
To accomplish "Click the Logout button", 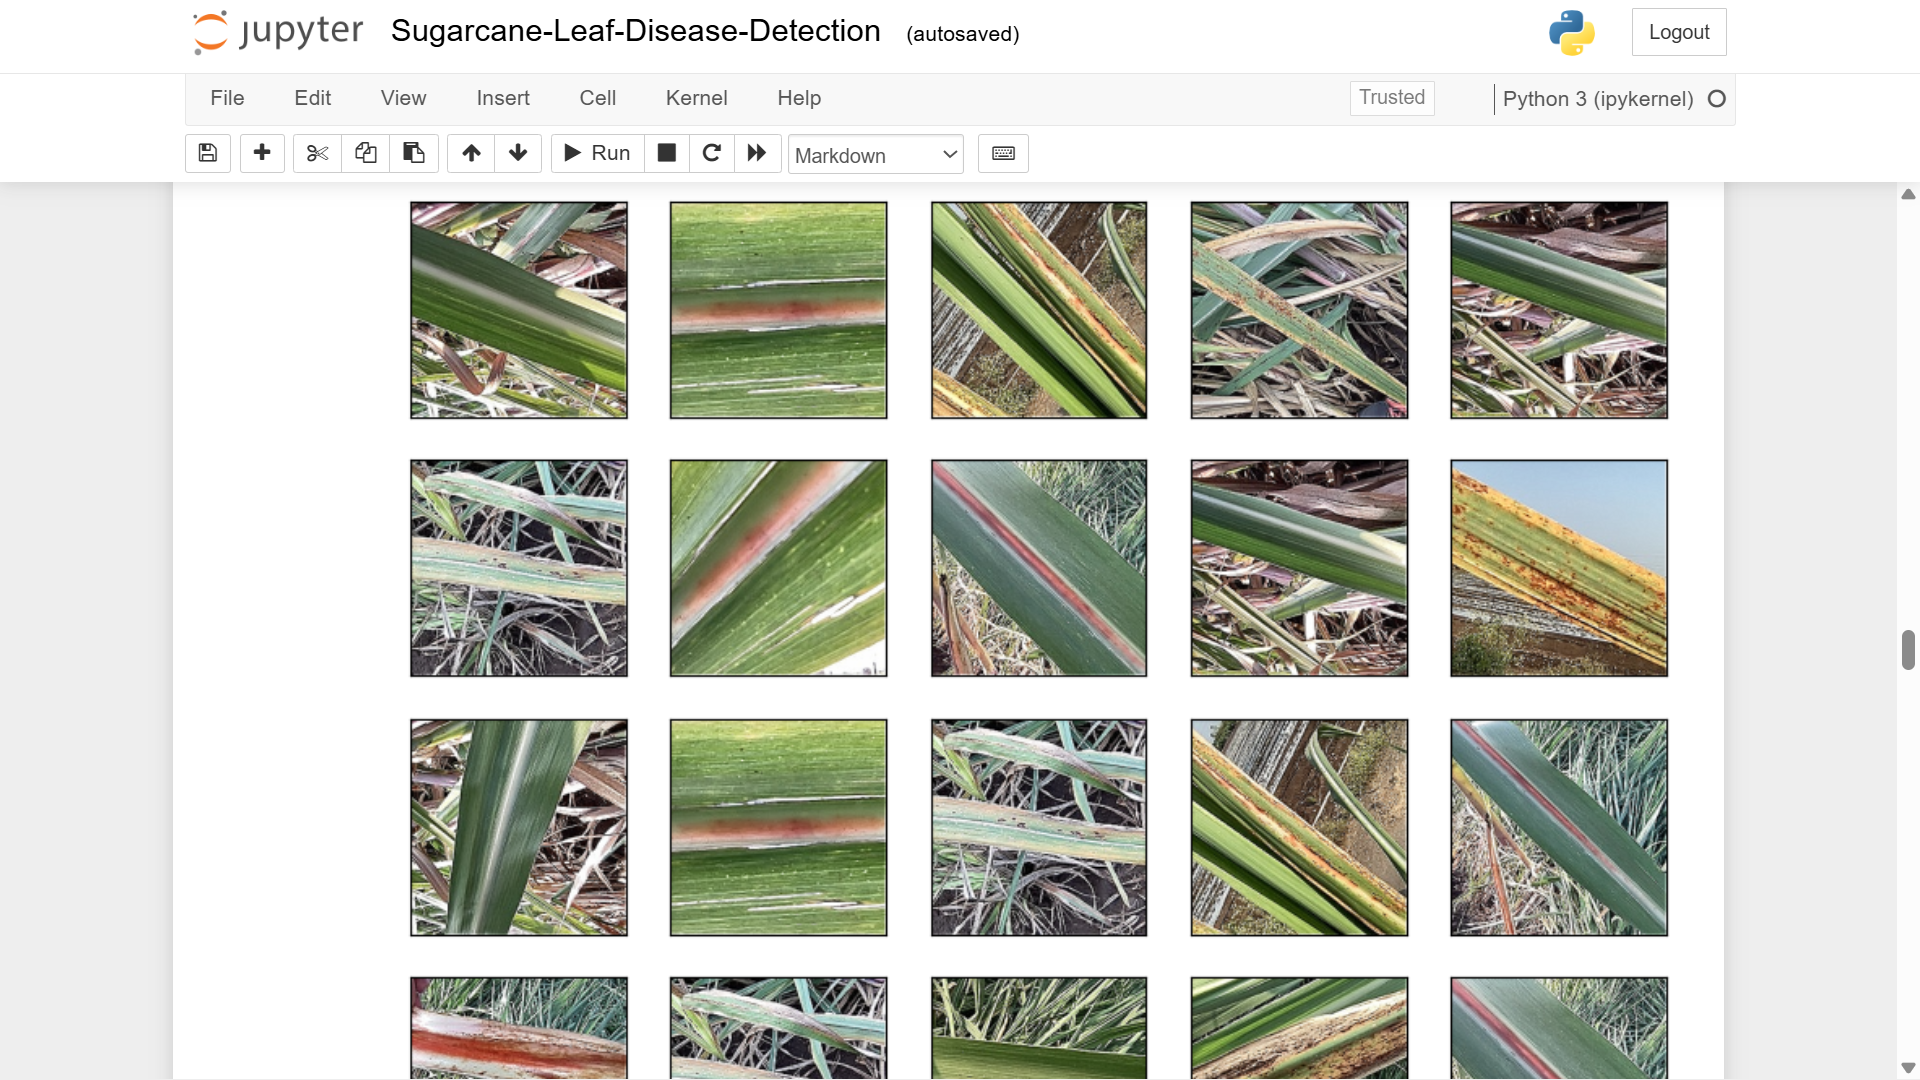I will [1679, 32].
